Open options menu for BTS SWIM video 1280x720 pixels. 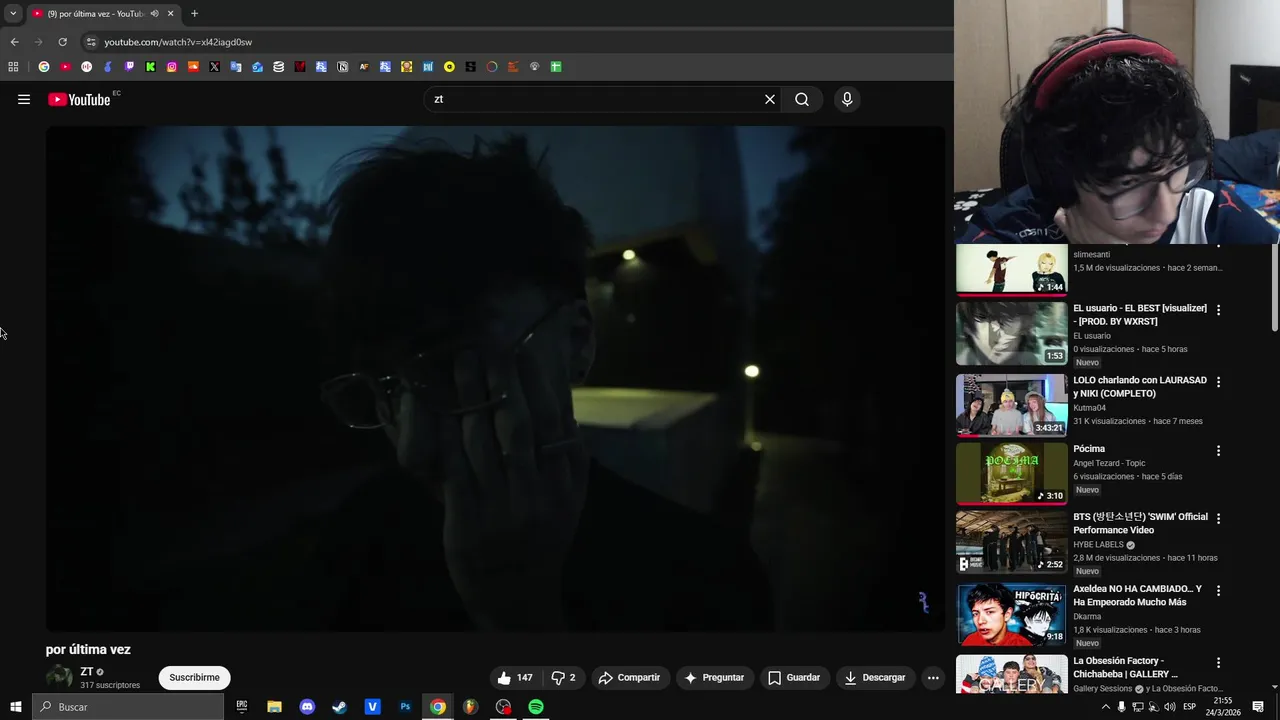tap(1218, 518)
